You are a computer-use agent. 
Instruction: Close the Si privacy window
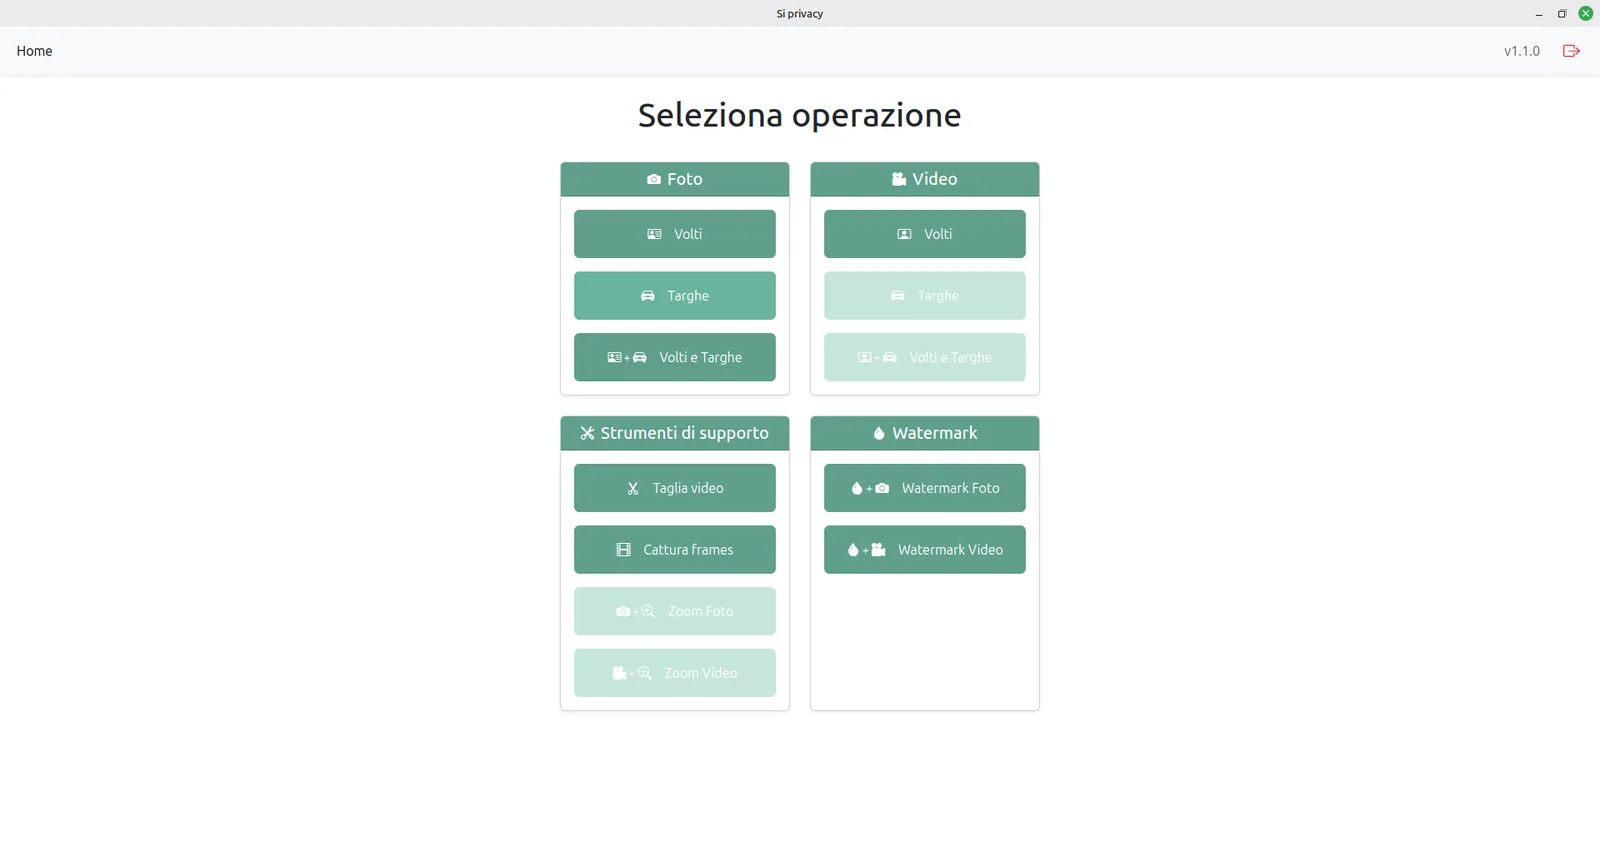tap(1585, 14)
